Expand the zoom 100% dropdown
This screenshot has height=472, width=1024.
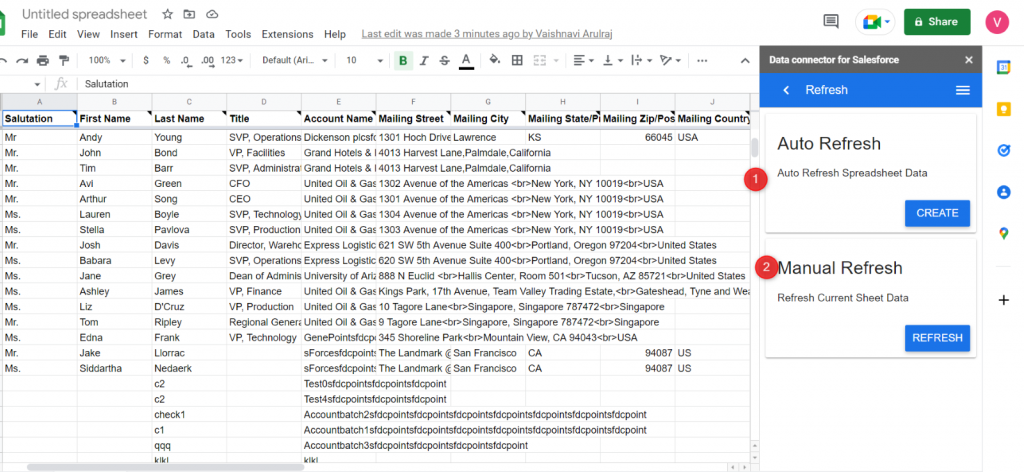107,60
